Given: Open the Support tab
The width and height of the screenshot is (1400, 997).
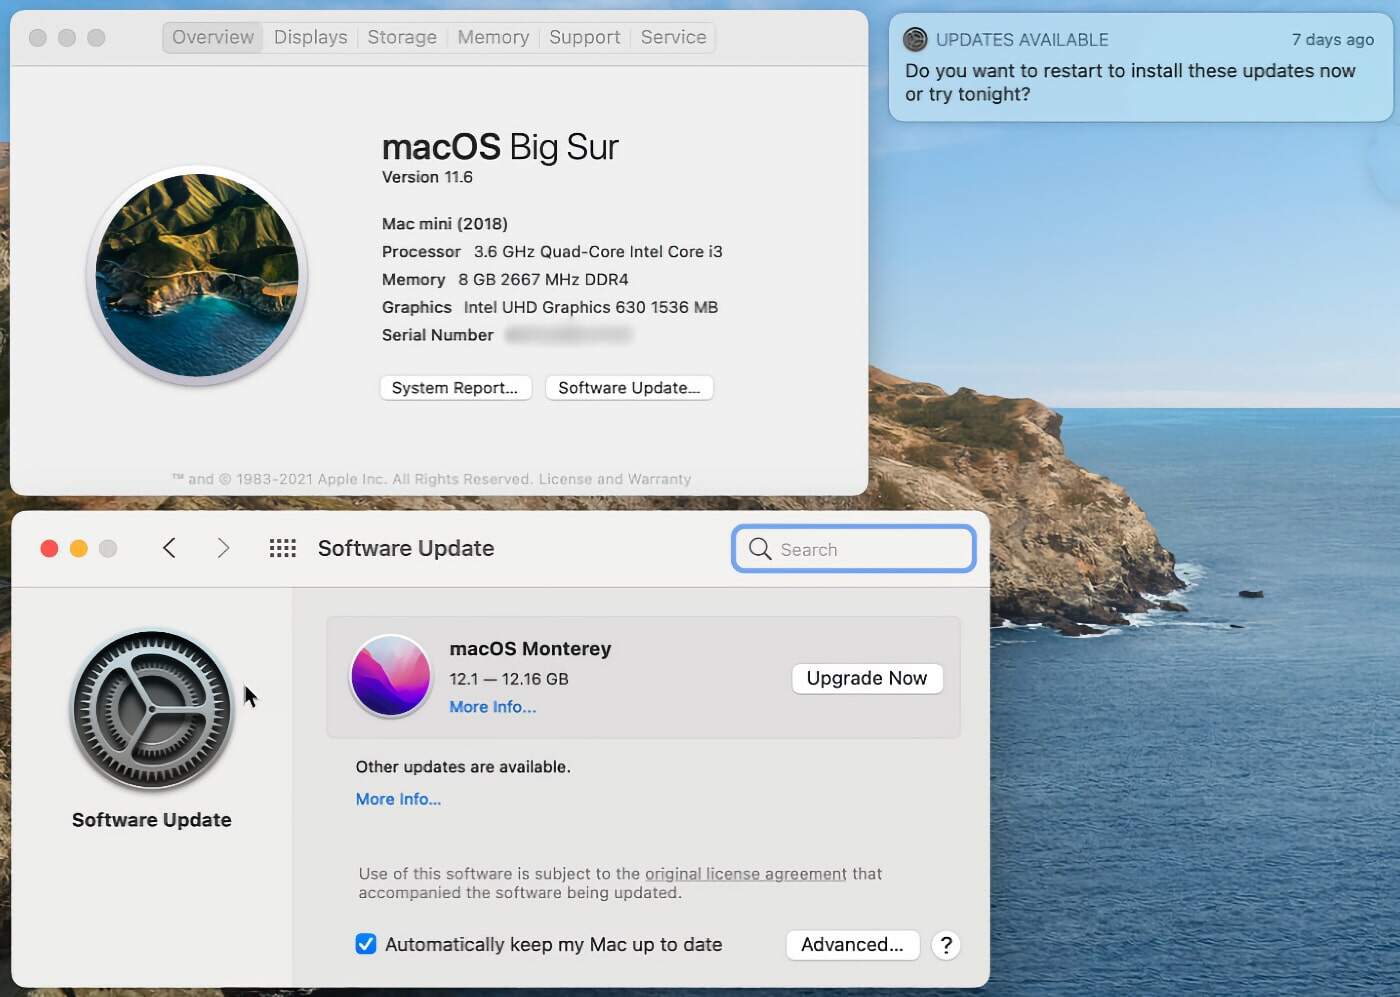Looking at the screenshot, I should tap(585, 37).
